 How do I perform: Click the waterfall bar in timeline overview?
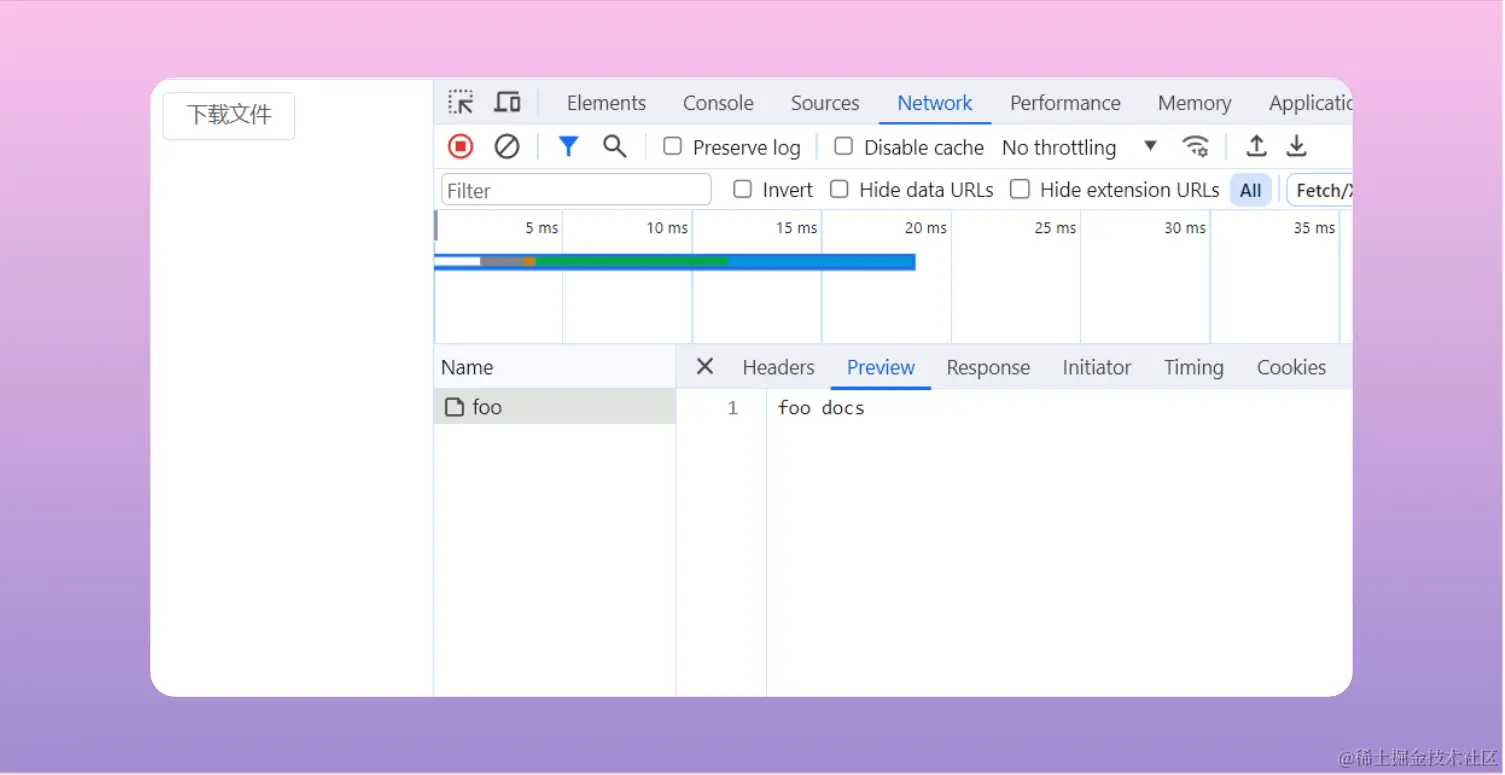pos(675,262)
